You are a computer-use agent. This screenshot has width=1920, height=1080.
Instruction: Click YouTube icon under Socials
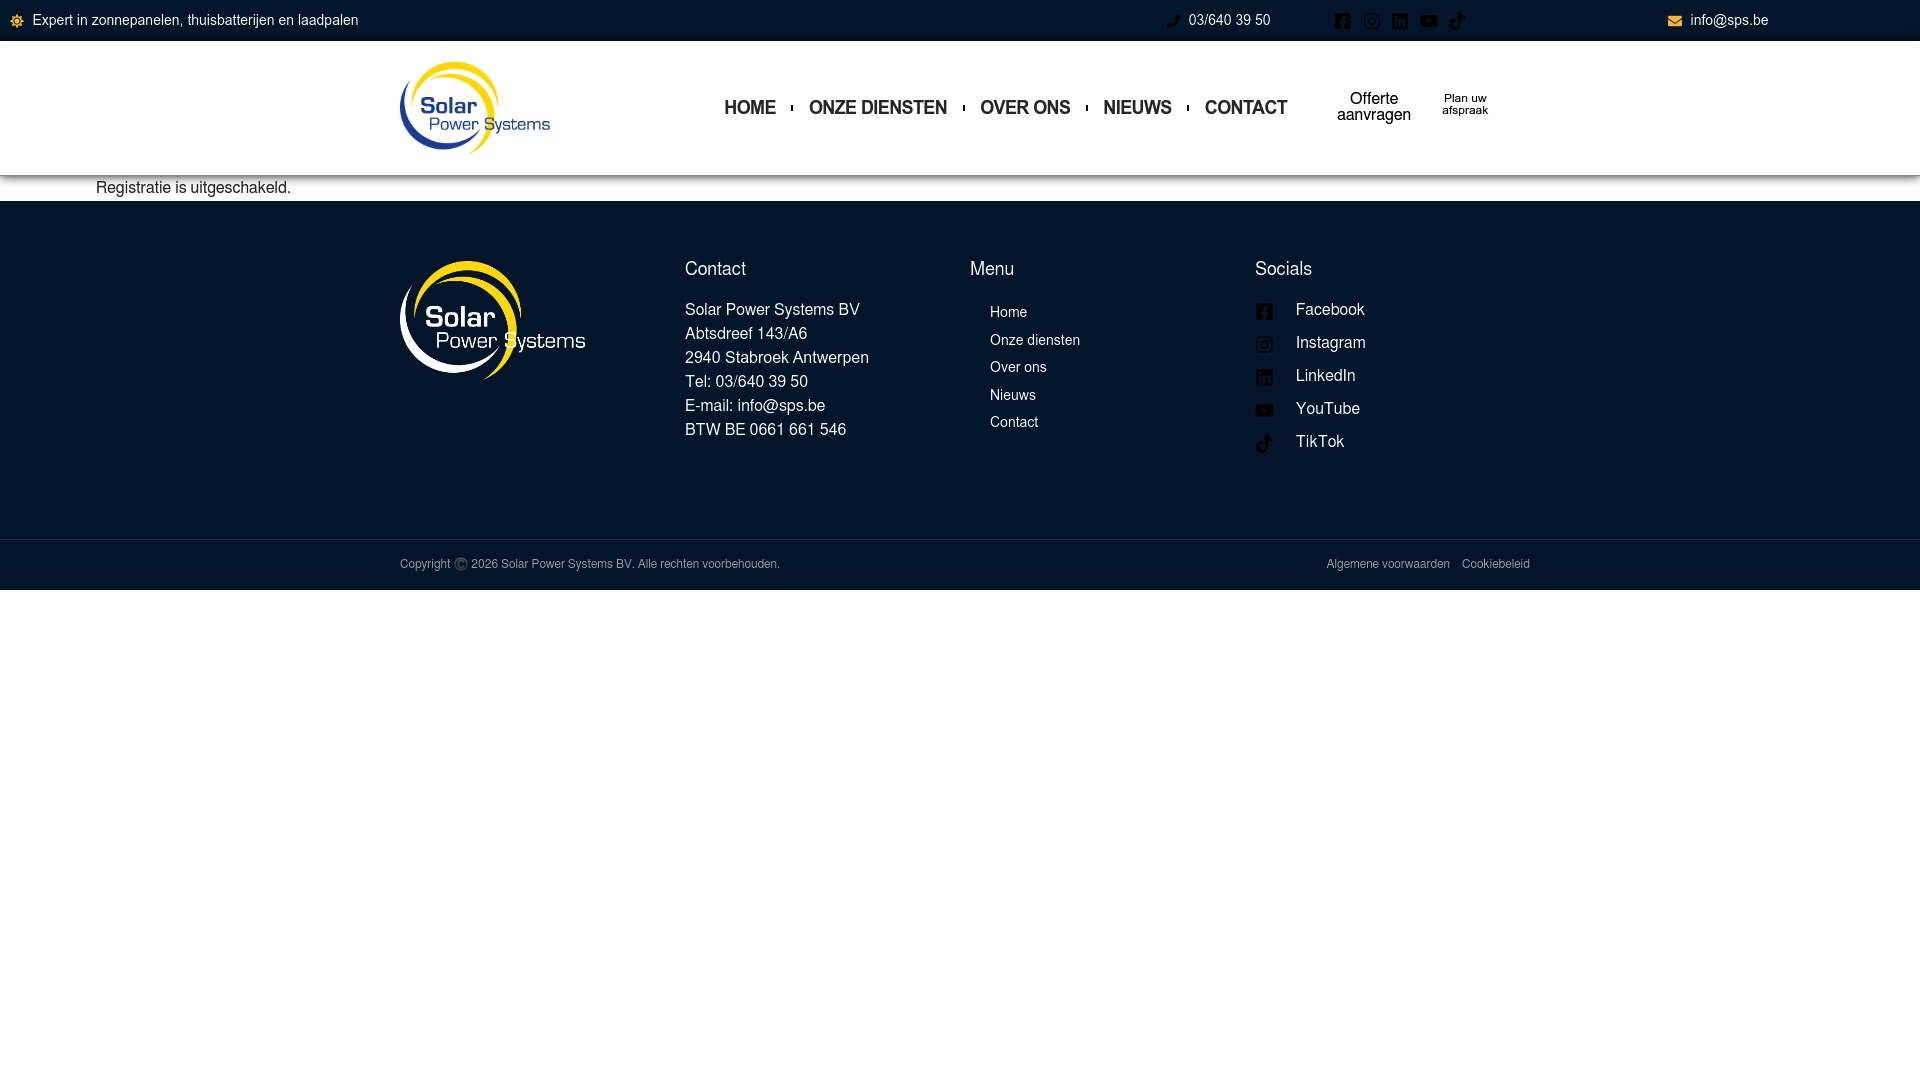pos(1264,411)
